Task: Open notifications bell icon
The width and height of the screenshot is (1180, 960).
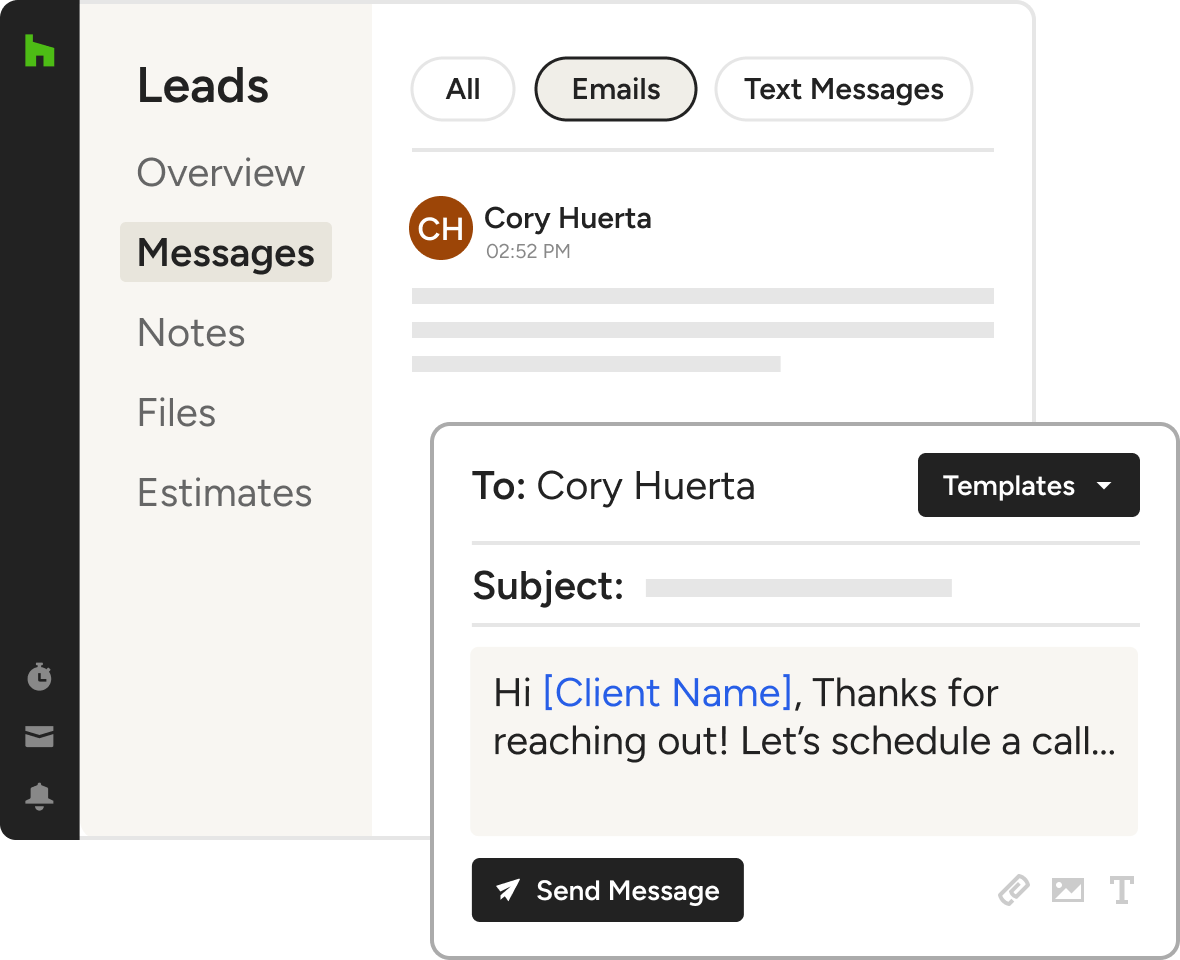Action: pyautogui.click(x=39, y=797)
